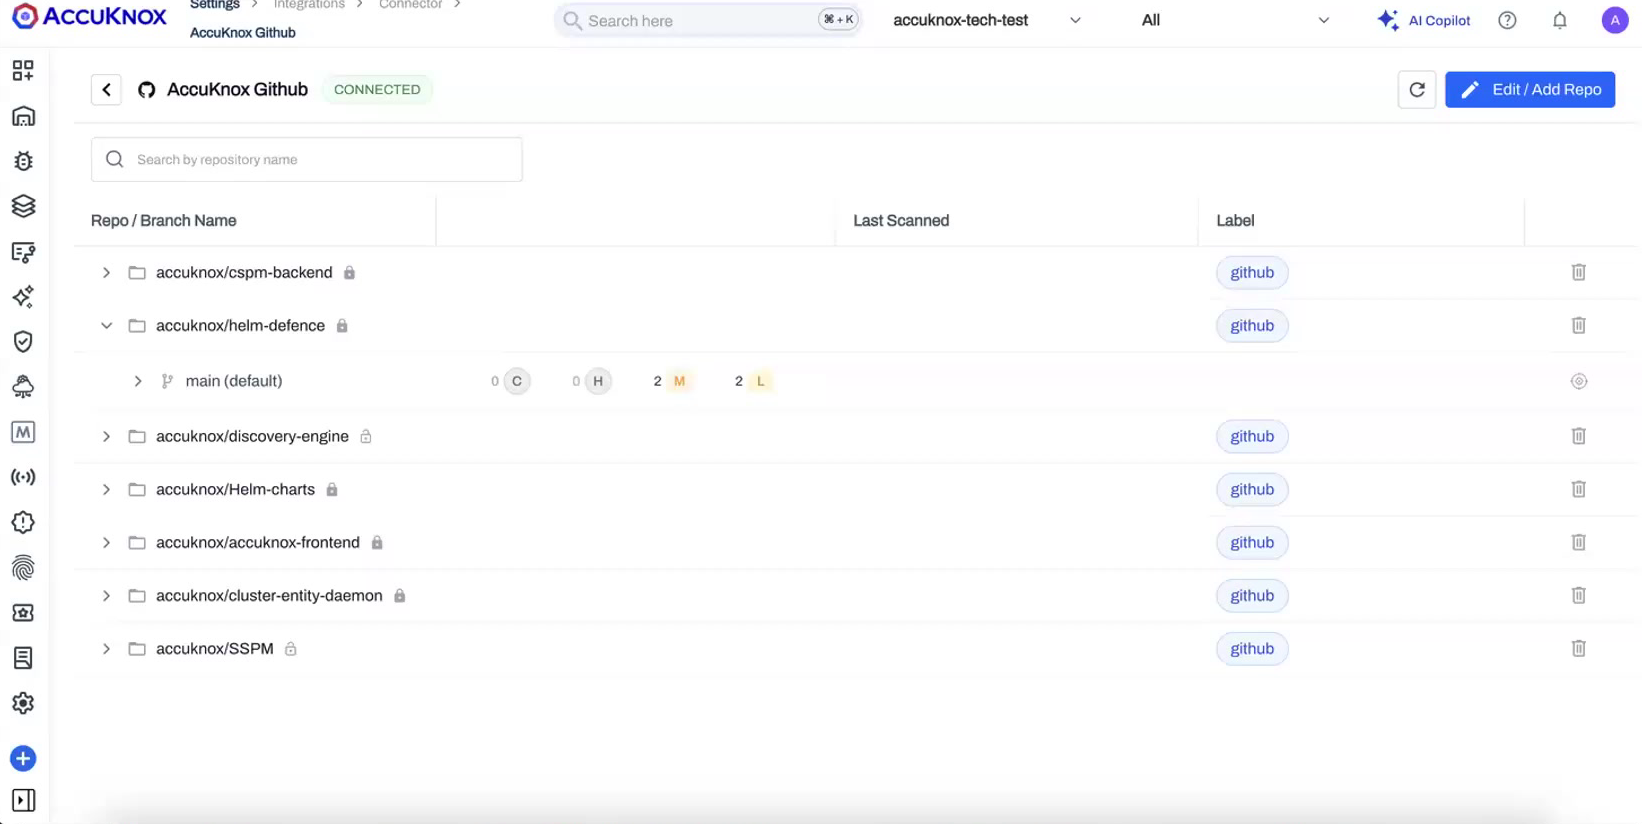Focus the Search by repository name field
The image size is (1642, 824).
click(307, 160)
